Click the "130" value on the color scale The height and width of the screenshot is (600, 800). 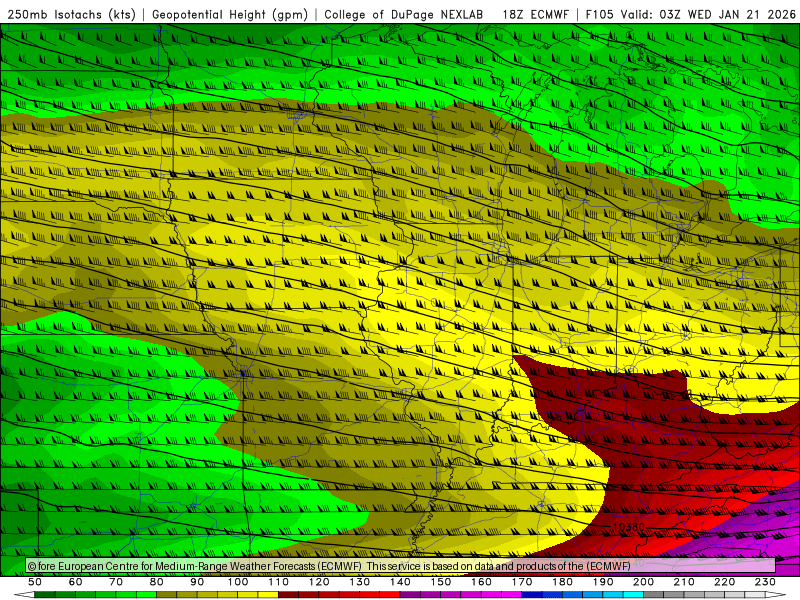click(x=359, y=582)
